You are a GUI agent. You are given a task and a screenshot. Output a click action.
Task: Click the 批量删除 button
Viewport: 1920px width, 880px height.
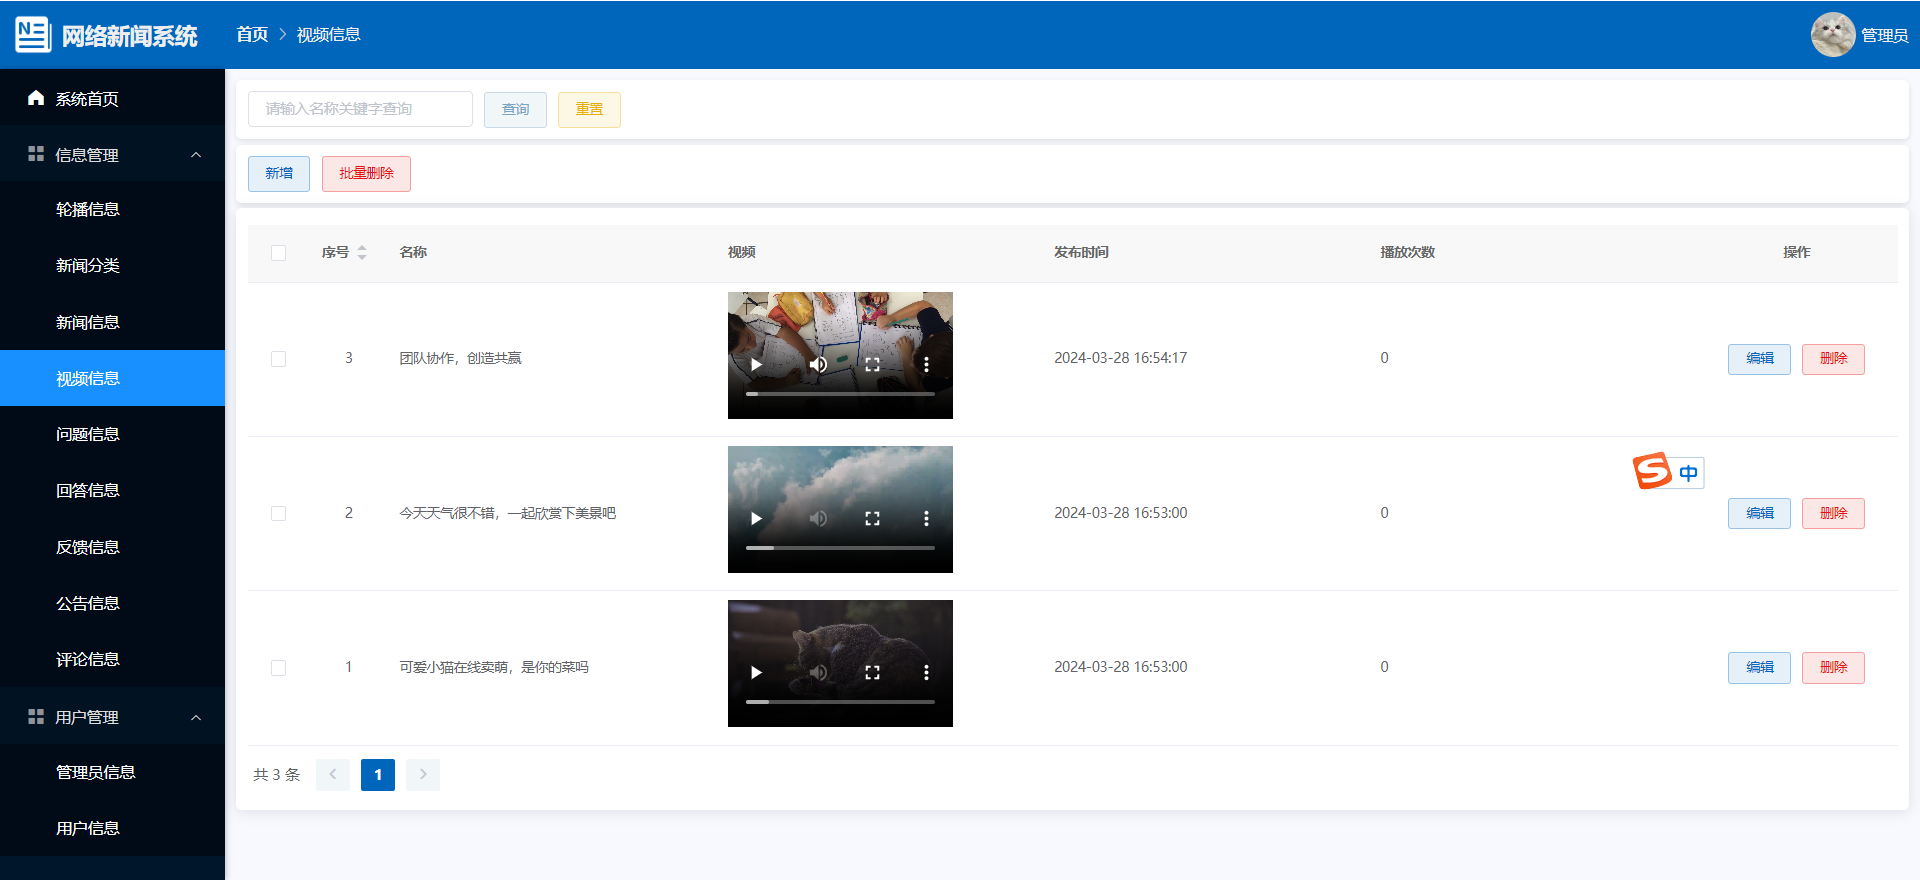point(366,174)
